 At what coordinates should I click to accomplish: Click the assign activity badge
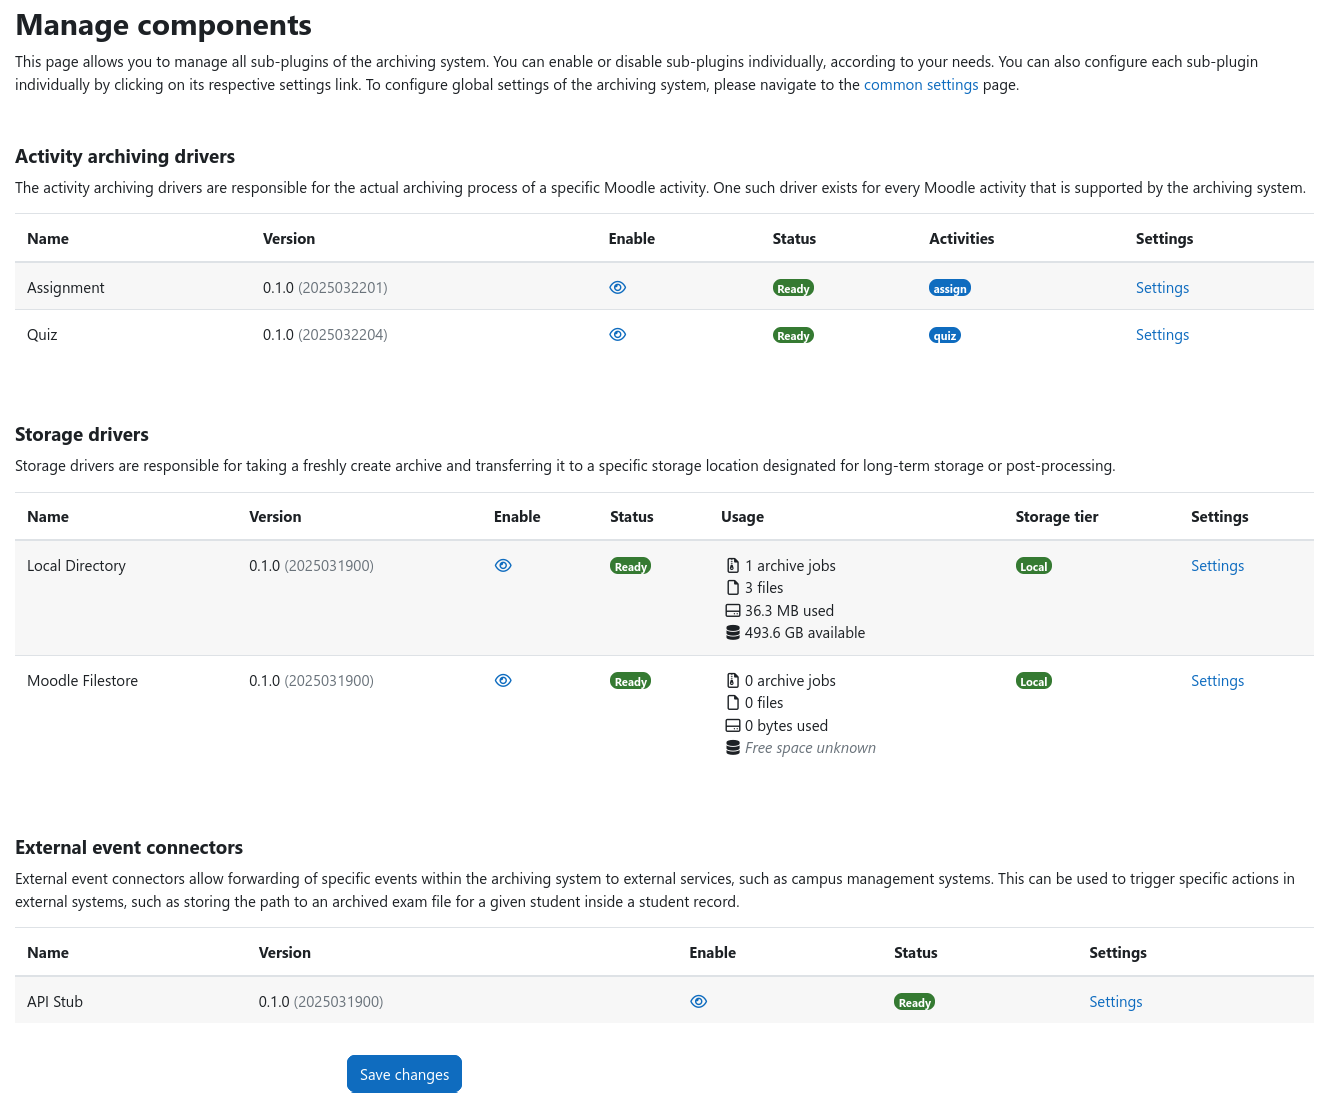pos(949,288)
